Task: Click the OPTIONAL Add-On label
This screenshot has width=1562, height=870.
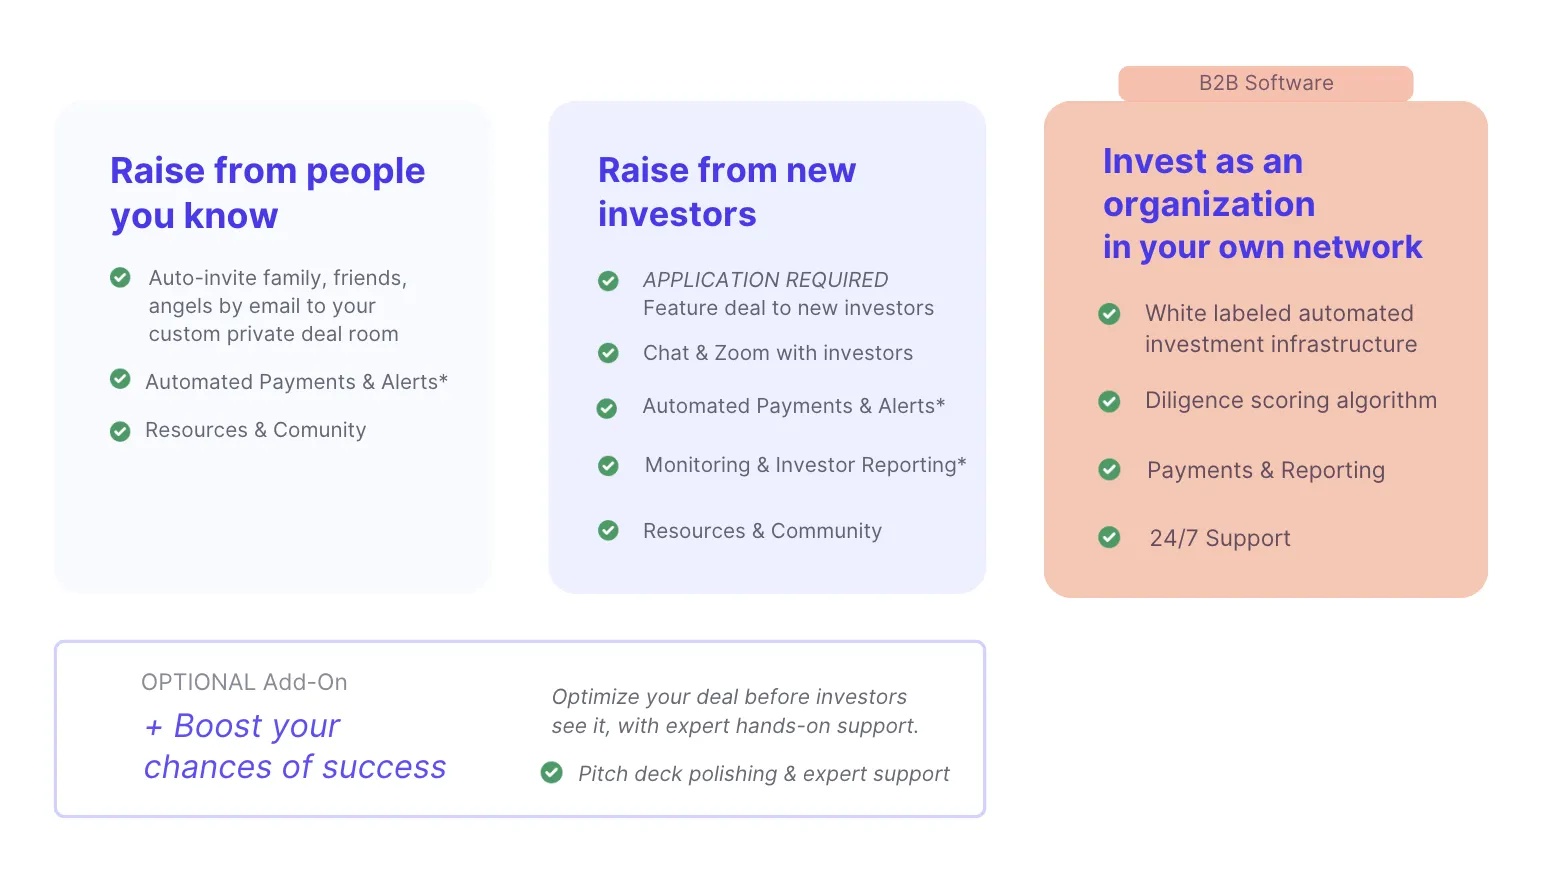Action: (244, 682)
